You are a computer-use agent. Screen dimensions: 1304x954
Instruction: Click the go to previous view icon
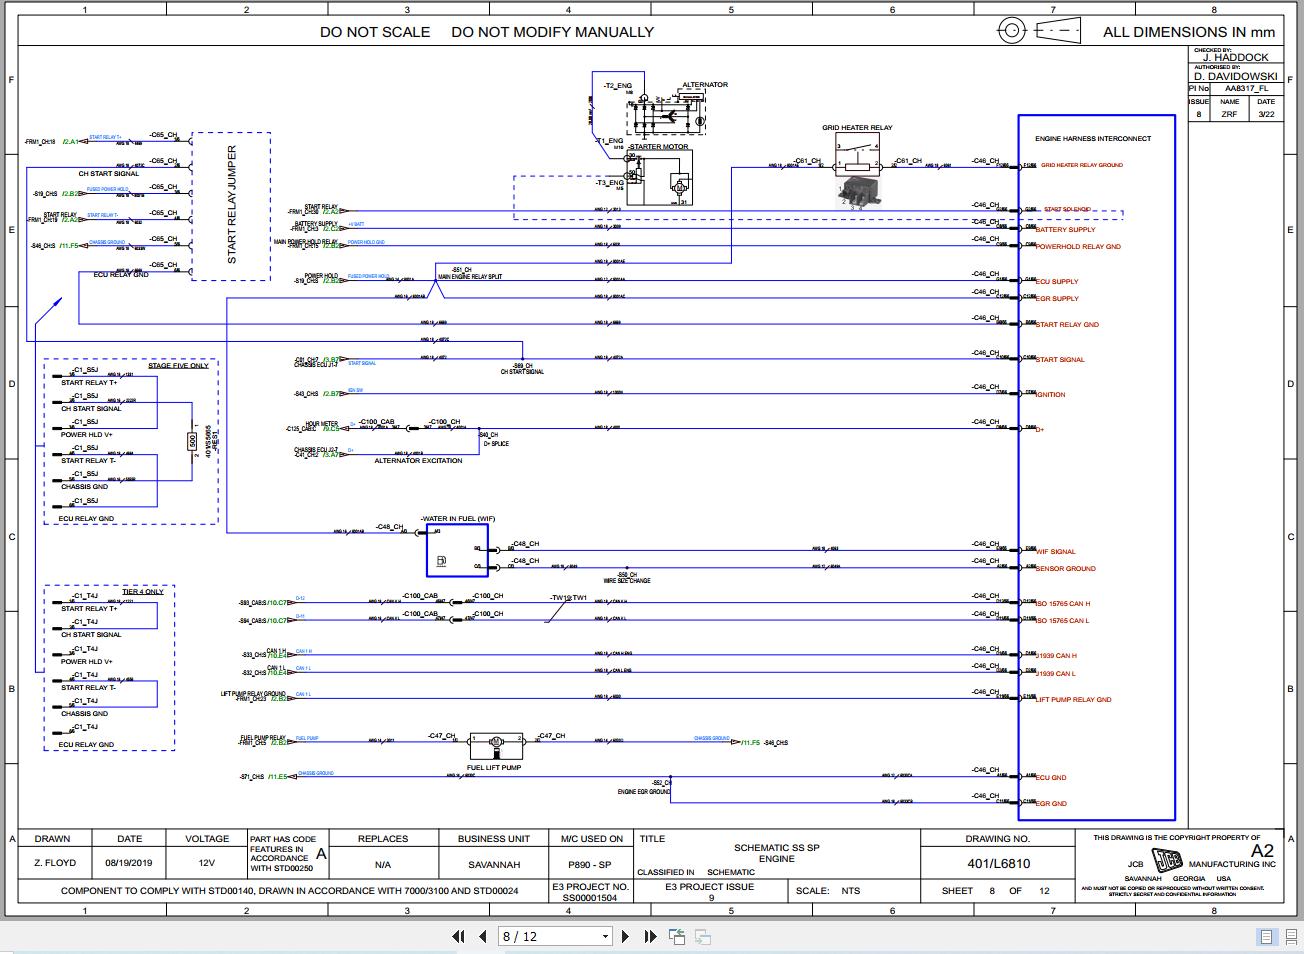click(x=677, y=937)
